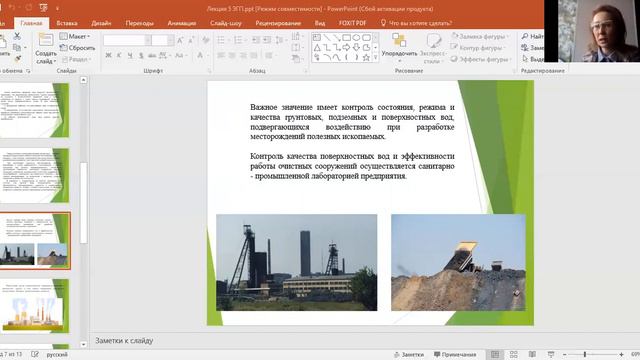Viewport: 640px width, 360px height.
Task: Click the Экспресс-стили quick styles icon
Action: (433, 40)
